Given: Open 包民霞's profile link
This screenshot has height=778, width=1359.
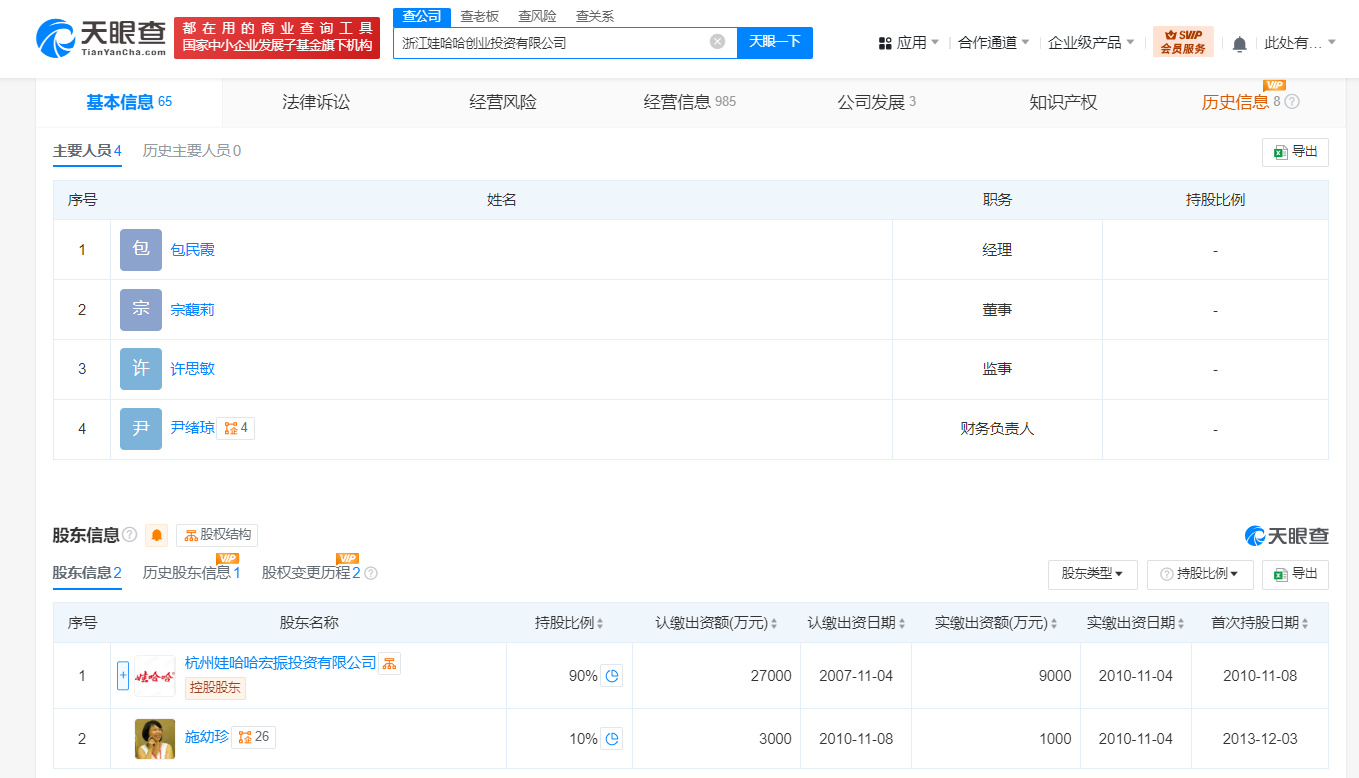Looking at the screenshot, I should click(x=192, y=250).
